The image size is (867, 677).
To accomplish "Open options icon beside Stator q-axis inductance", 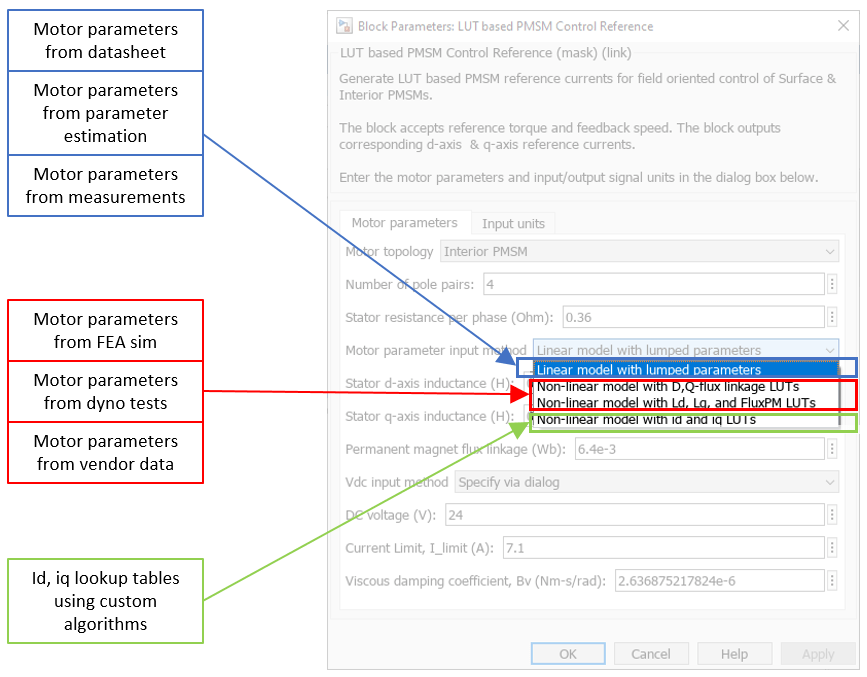I will 832,416.
